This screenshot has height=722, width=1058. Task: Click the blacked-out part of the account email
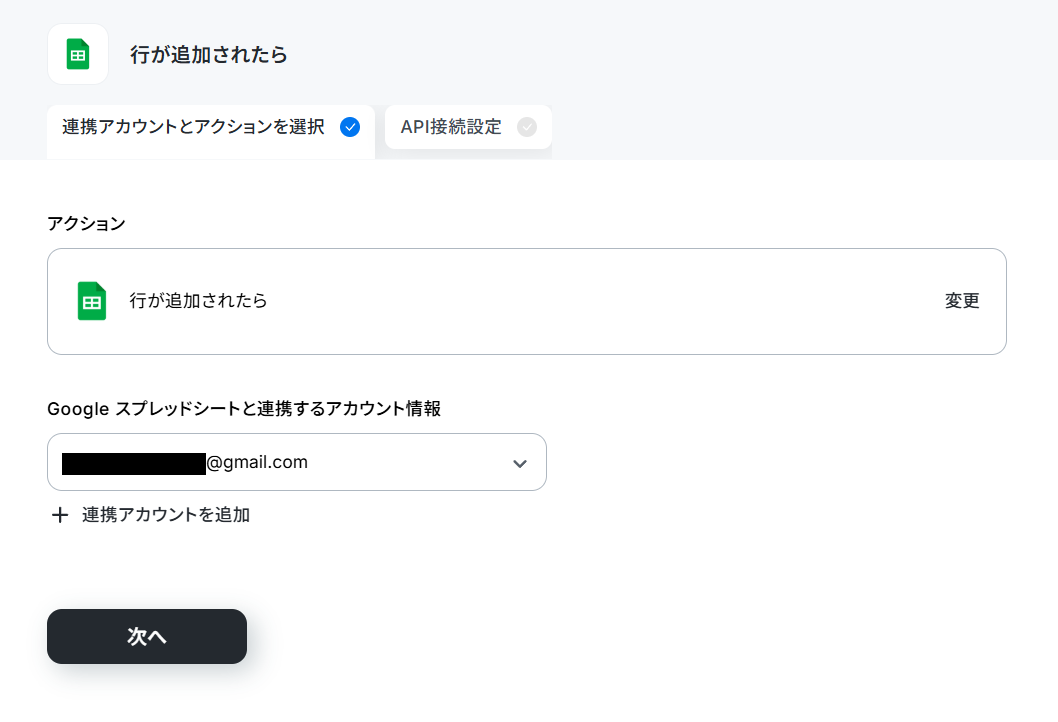pos(134,464)
